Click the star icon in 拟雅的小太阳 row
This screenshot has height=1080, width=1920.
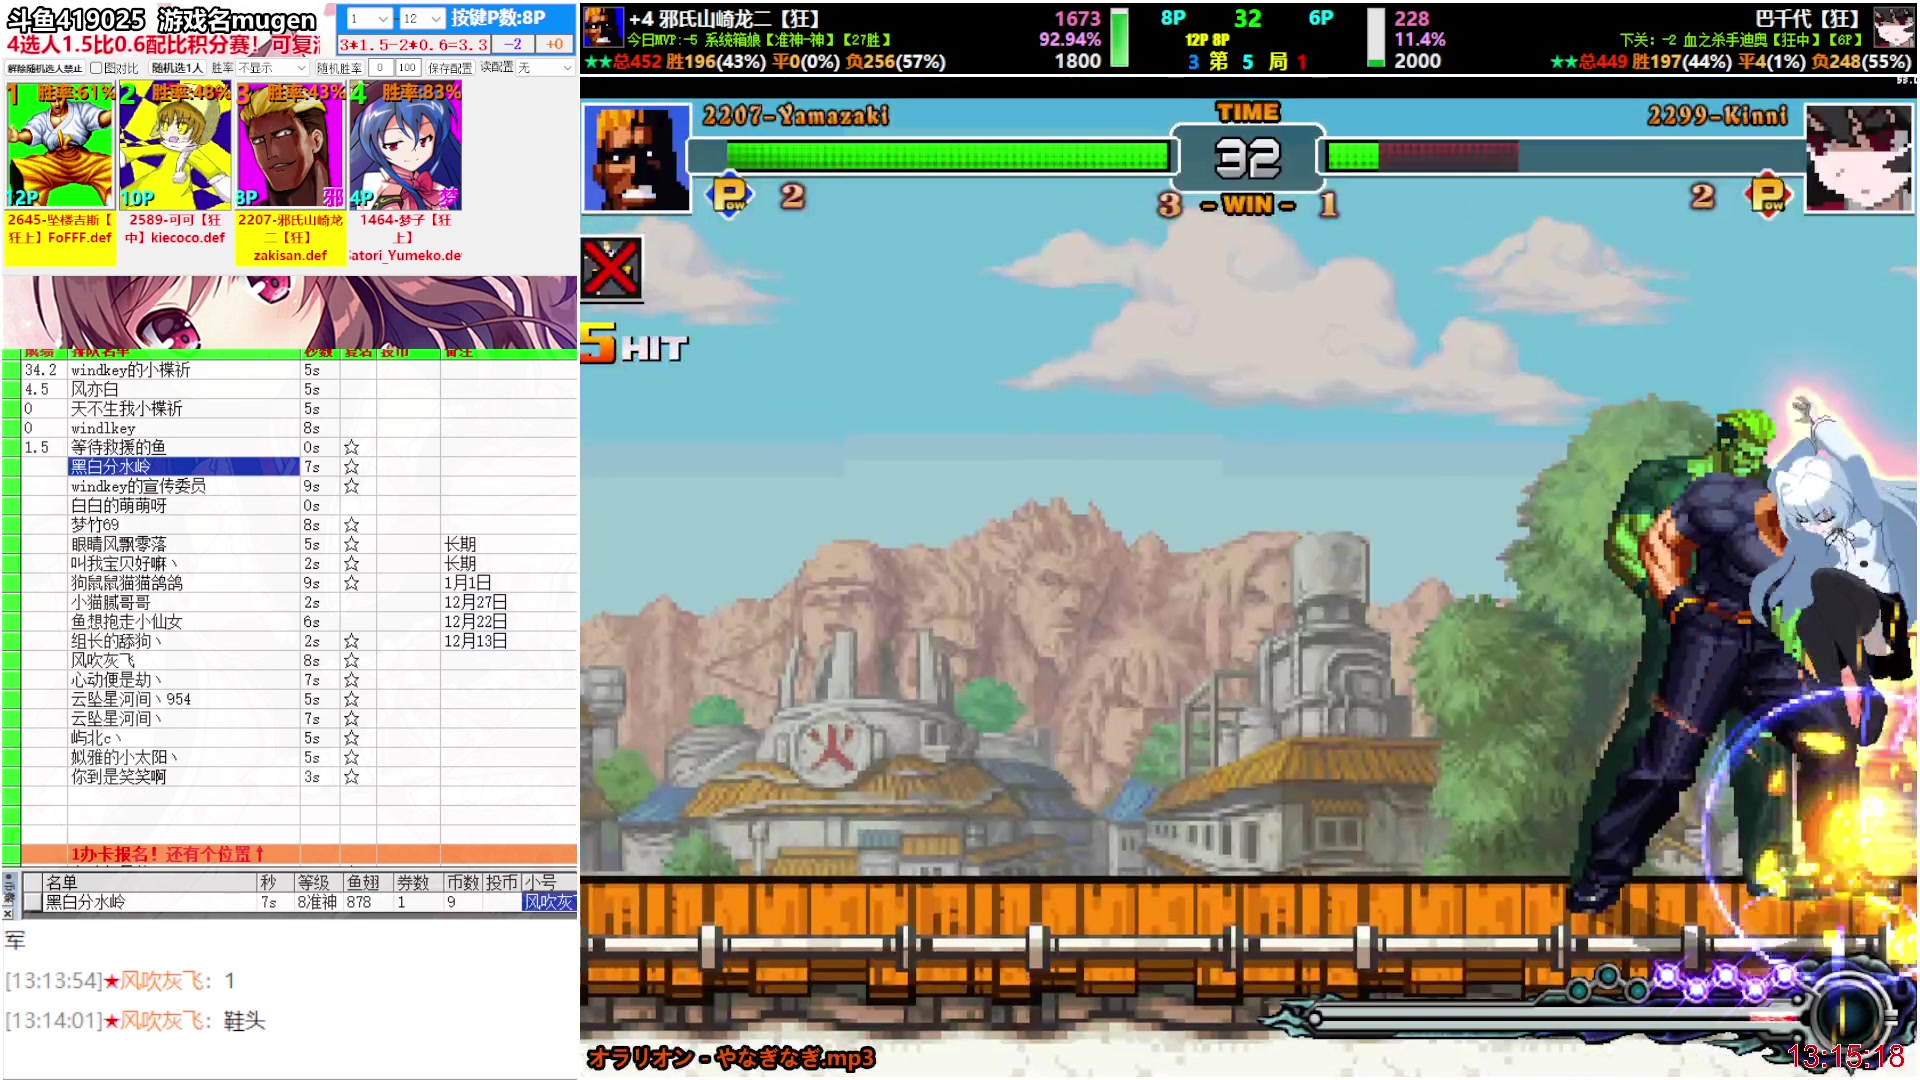[351, 758]
